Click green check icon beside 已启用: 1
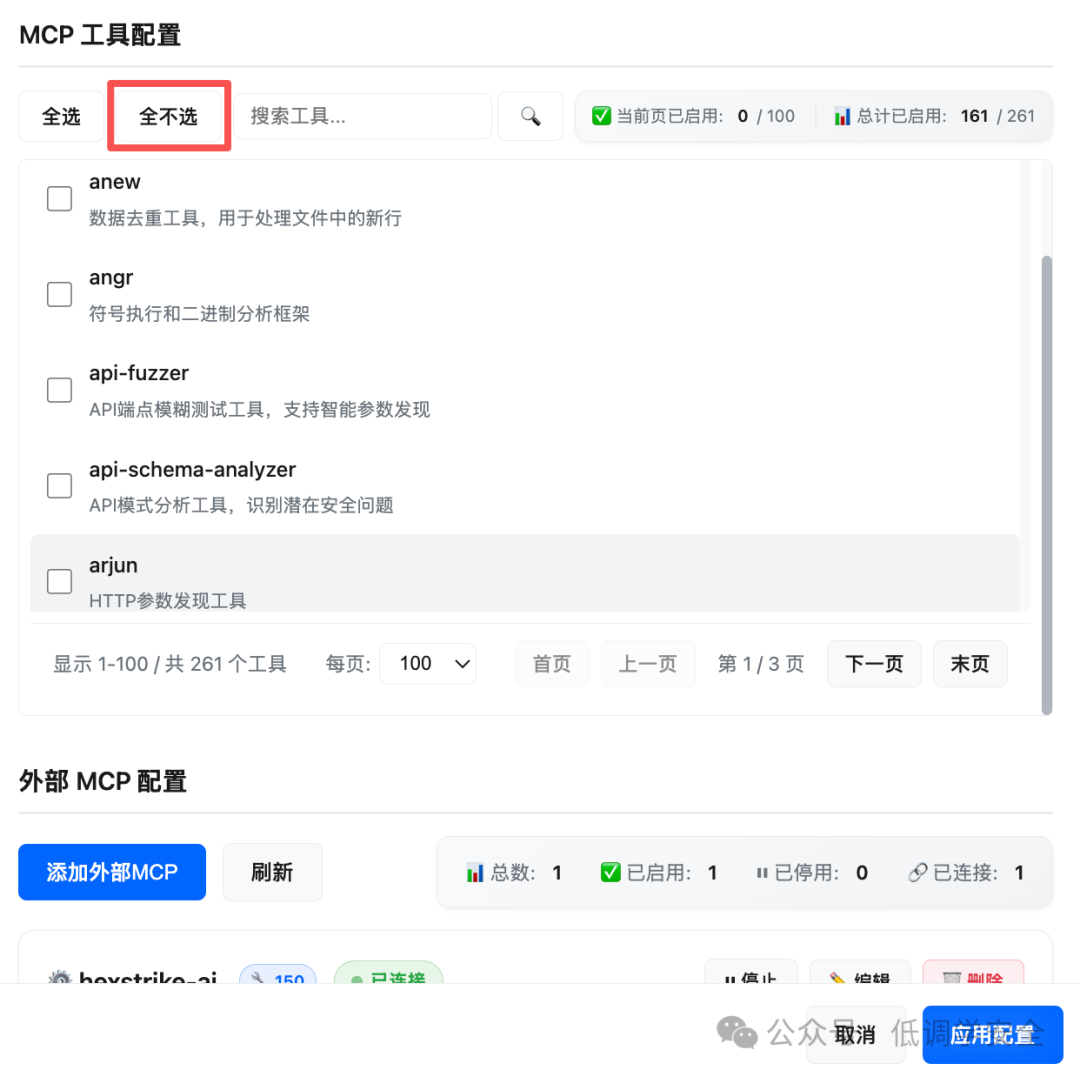The height and width of the screenshot is (1077, 1080). [610, 872]
